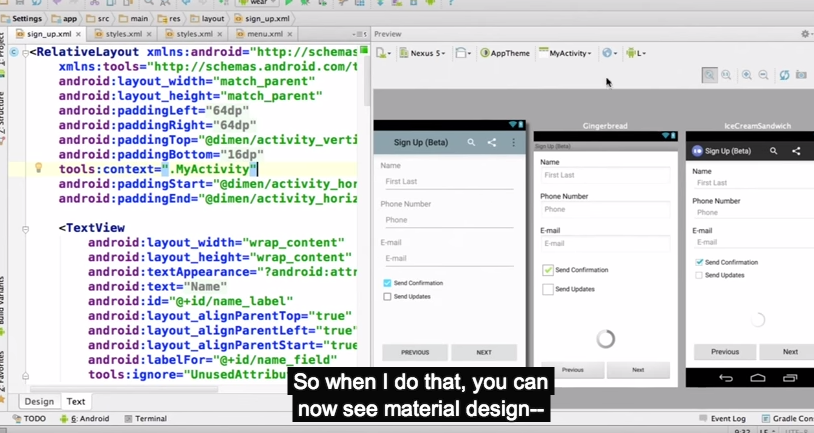The height and width of the screenshot is (433, 814).
Task: Click the layout breadcrumb folder
Action: (207, 19)
